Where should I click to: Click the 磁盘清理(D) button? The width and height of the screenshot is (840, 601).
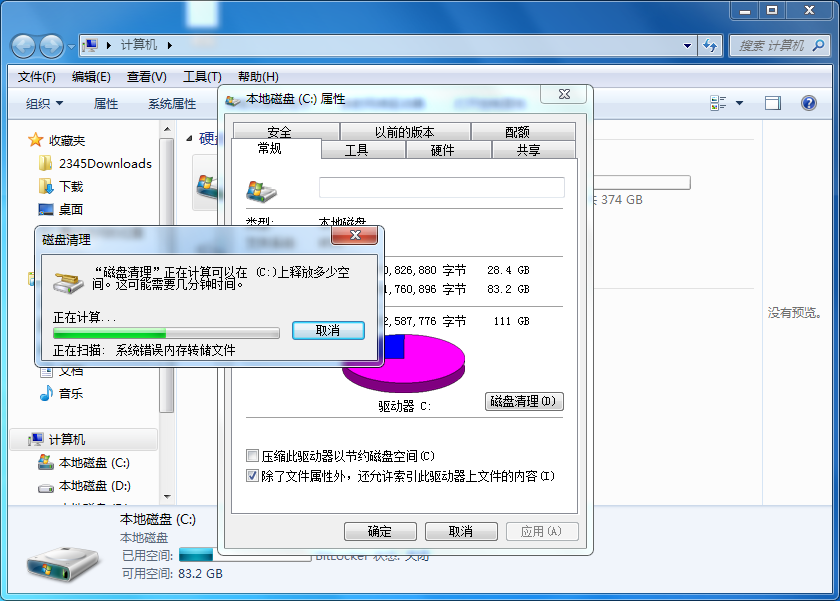click(x=524, y=401)
